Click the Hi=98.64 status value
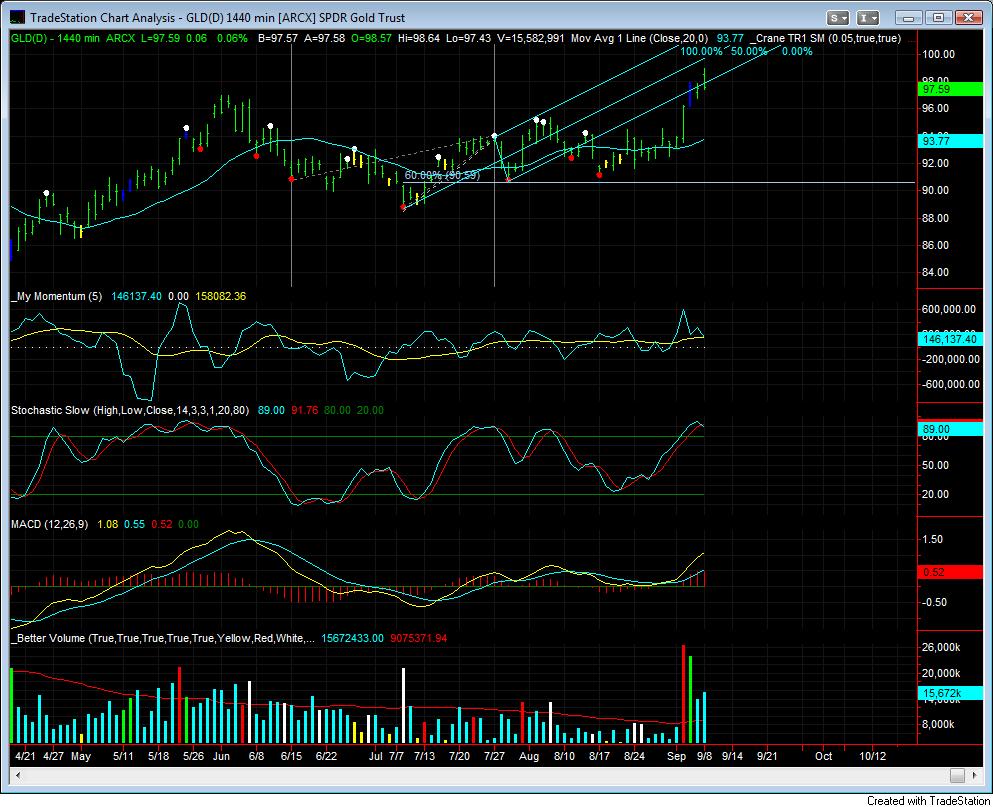The image size is (993, 807). (419, 38)
